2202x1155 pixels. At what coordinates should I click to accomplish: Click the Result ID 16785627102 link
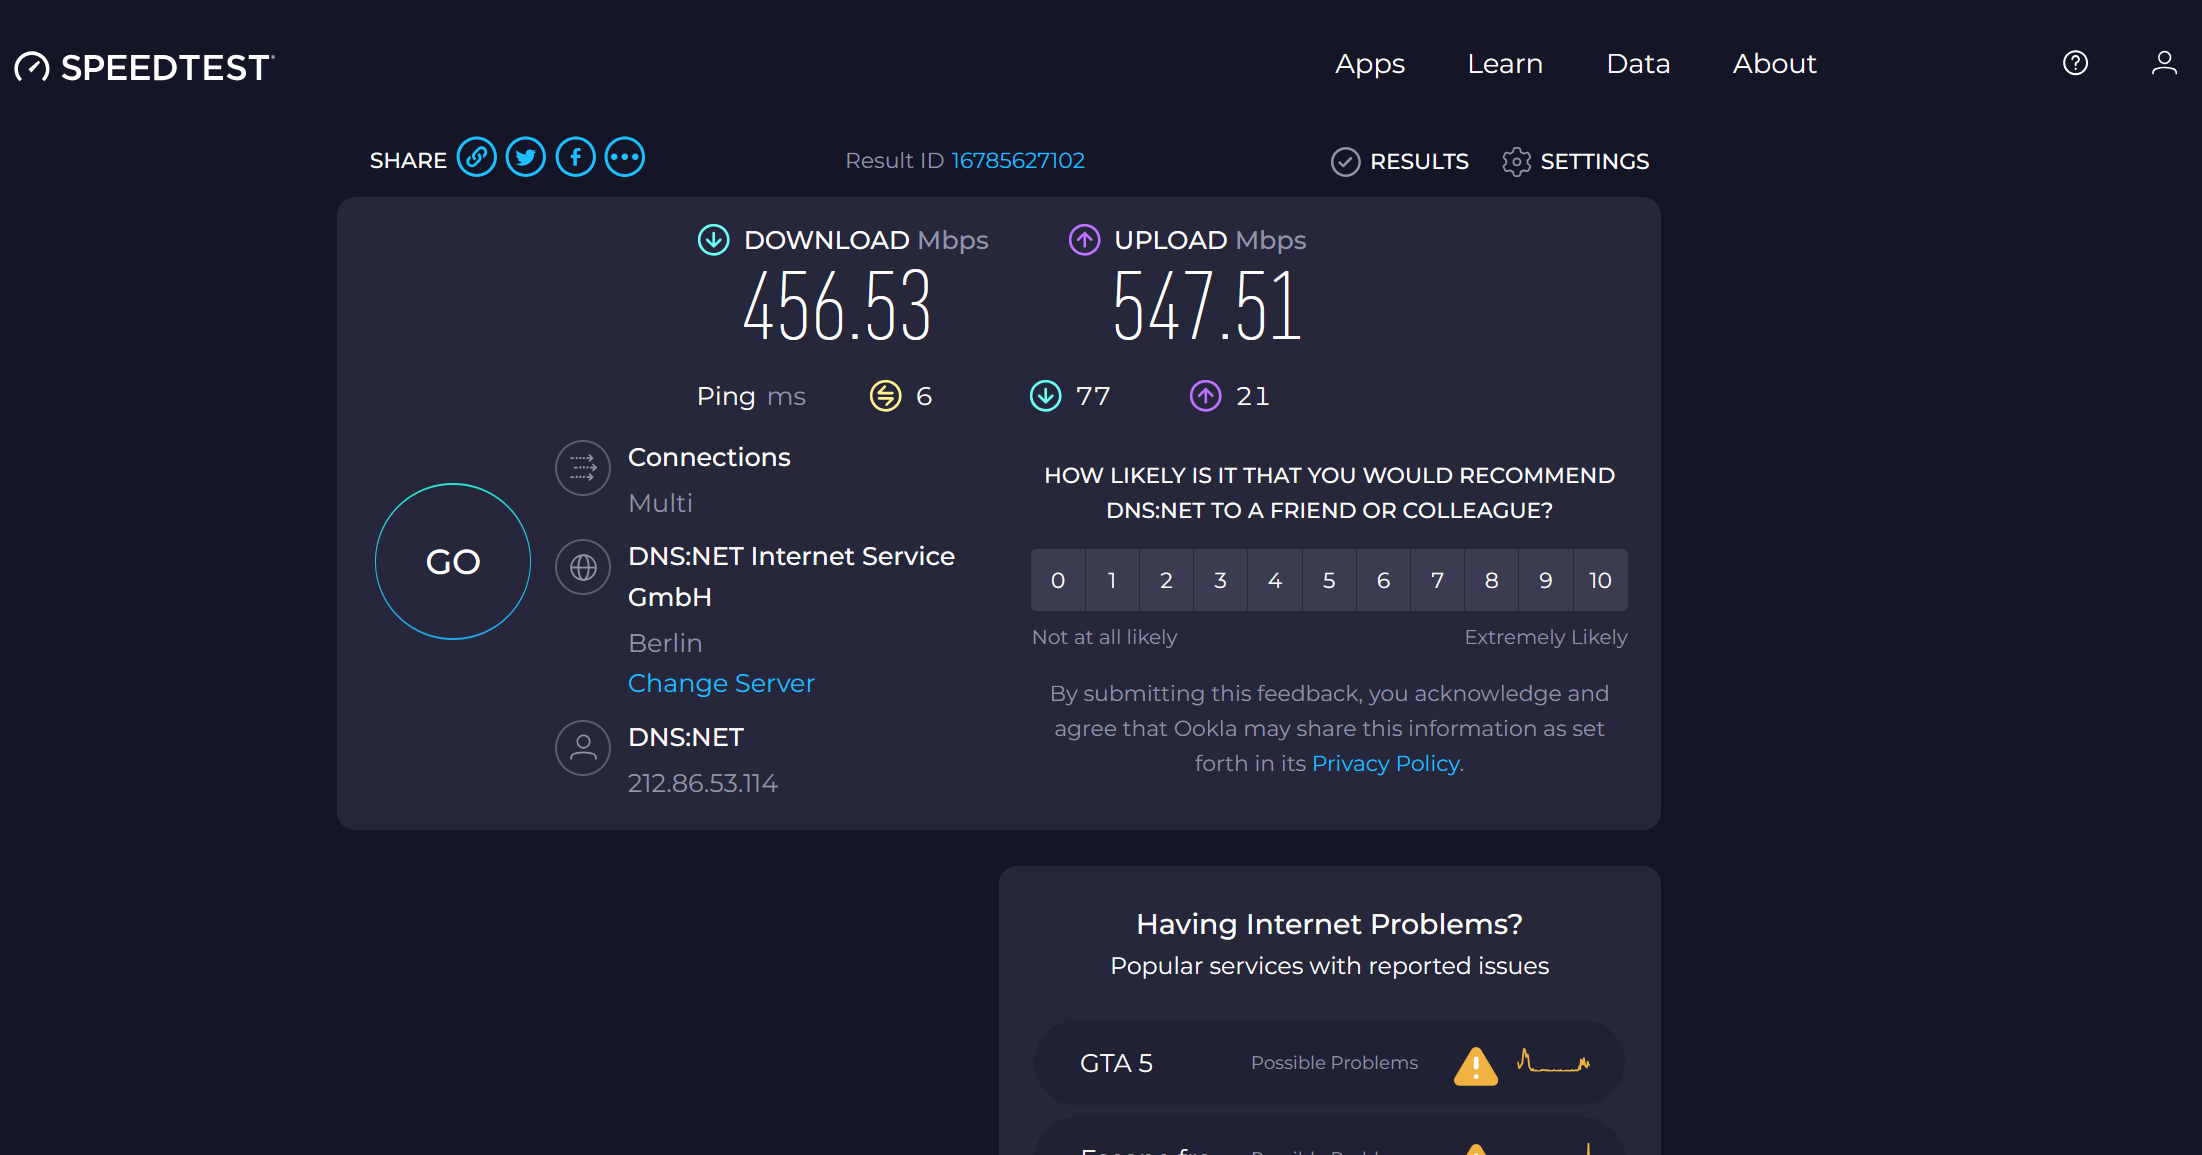1018,160
